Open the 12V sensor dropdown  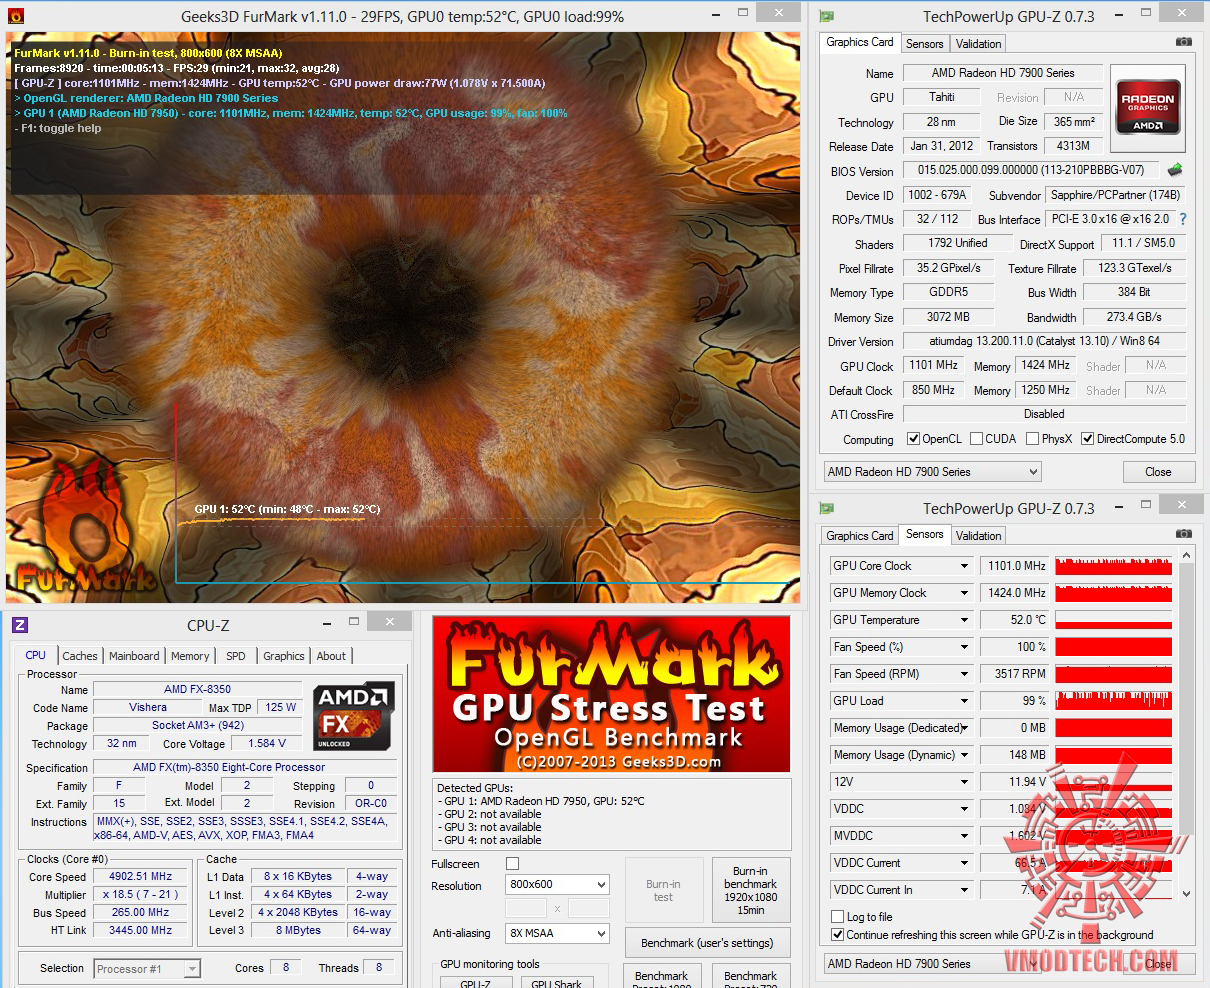point(900,782)
